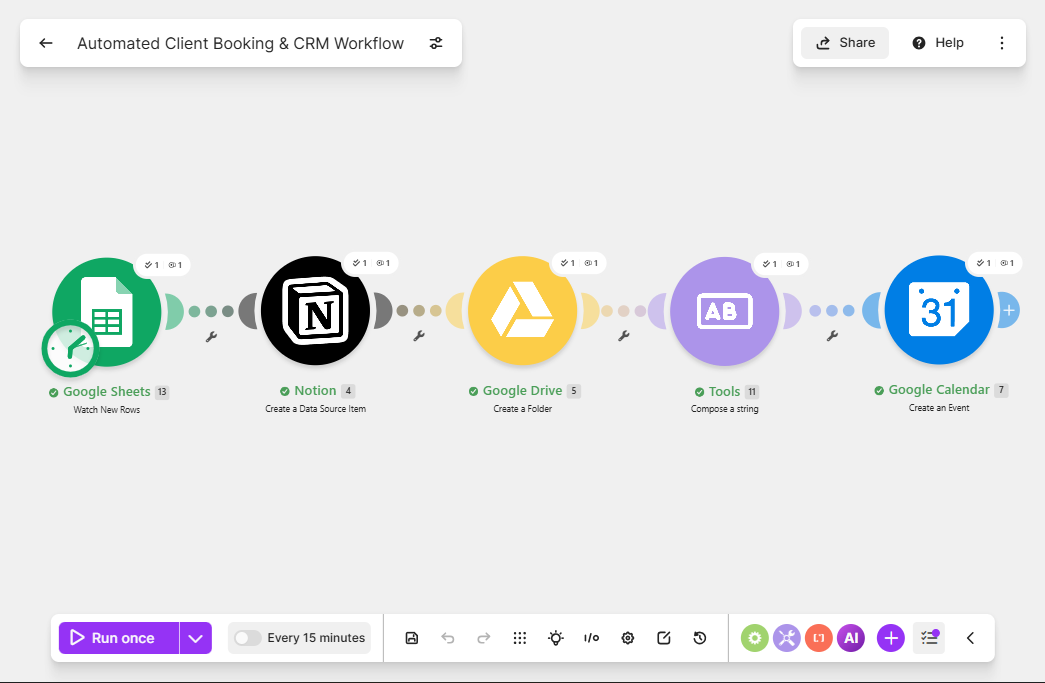
Task: Open the checklist panel icon
Action: 929,638
